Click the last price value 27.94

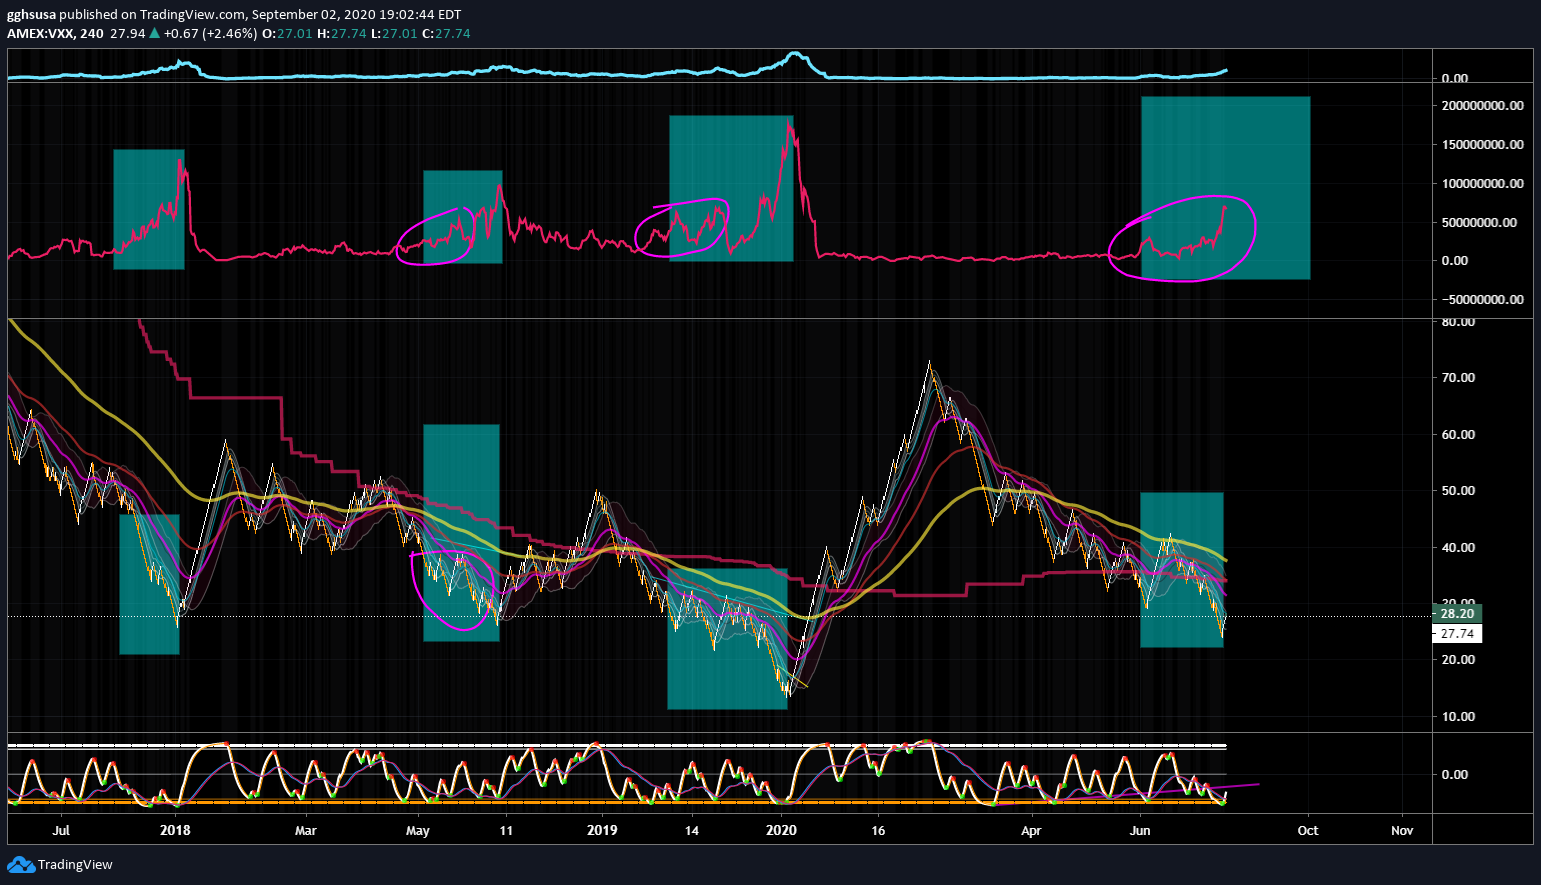(x=127, y=33)
